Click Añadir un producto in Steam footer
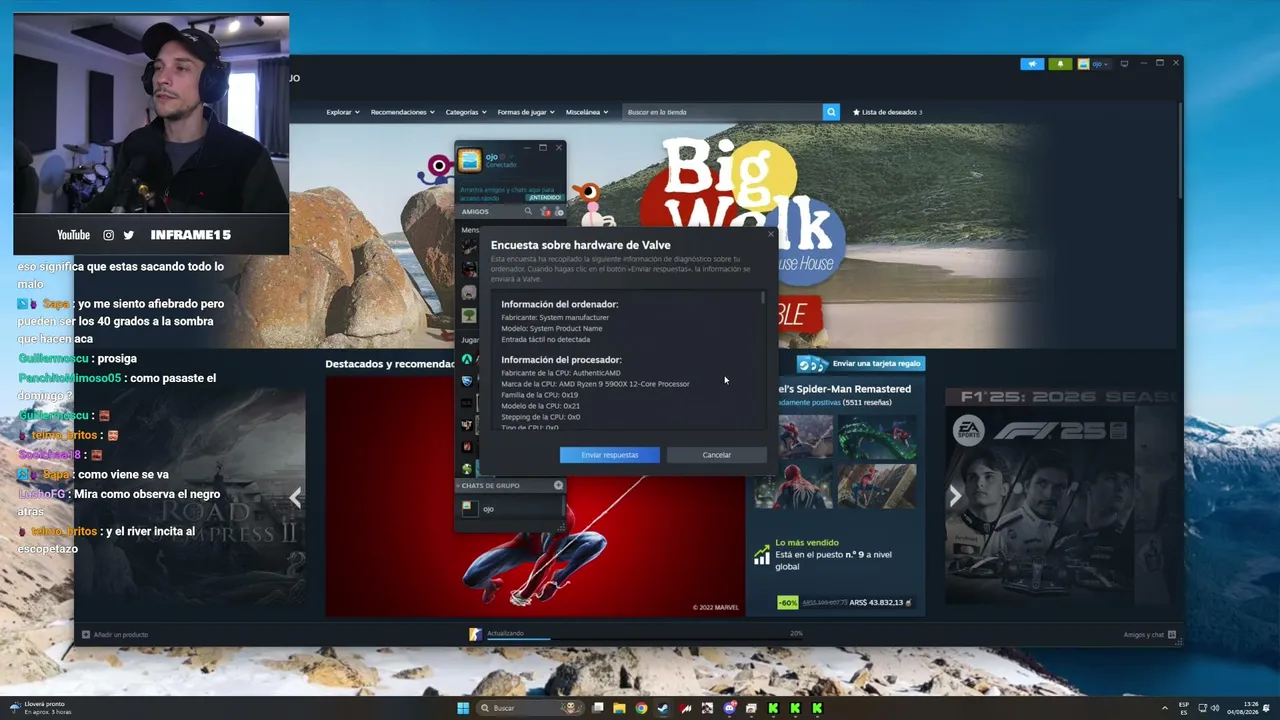The width and height of the screenshot is (1280, 720). coord(115,634)
